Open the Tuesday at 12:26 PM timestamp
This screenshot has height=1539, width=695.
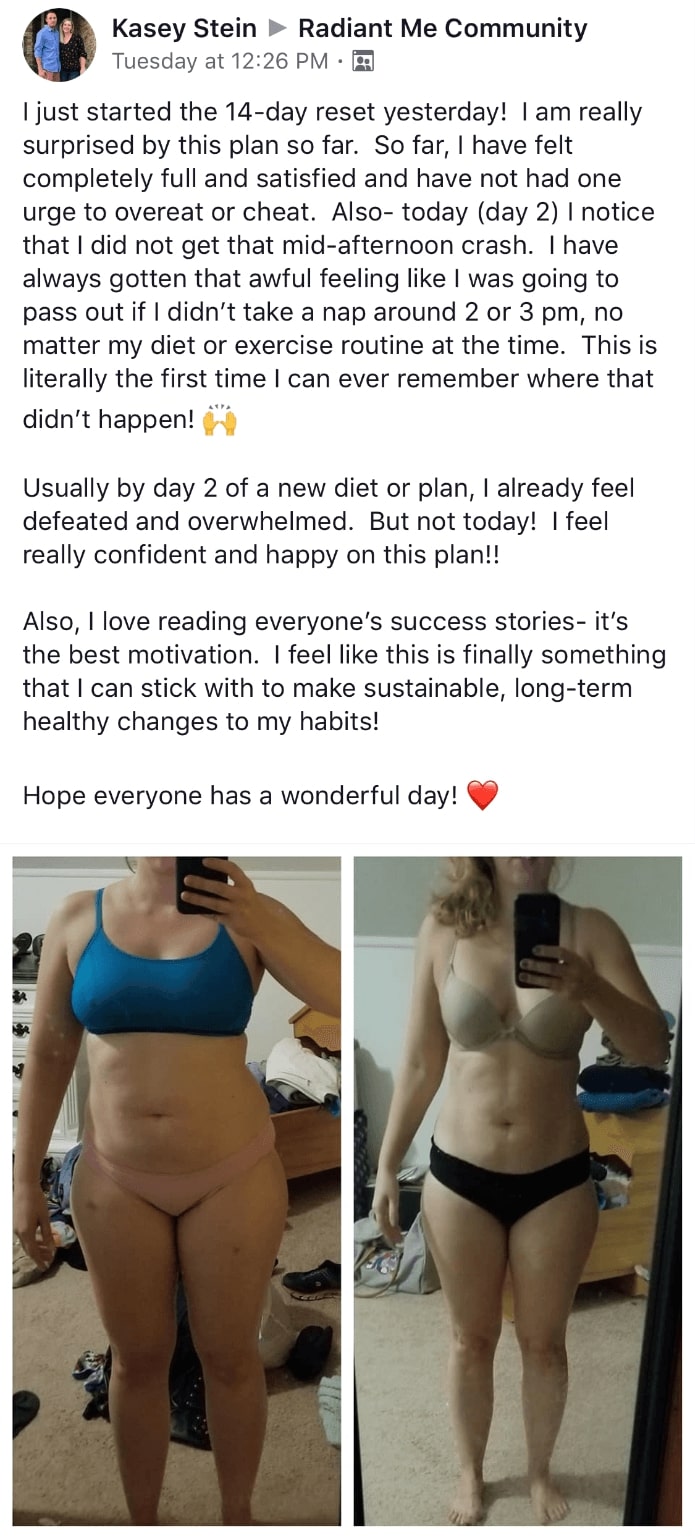tap(221, 61)
